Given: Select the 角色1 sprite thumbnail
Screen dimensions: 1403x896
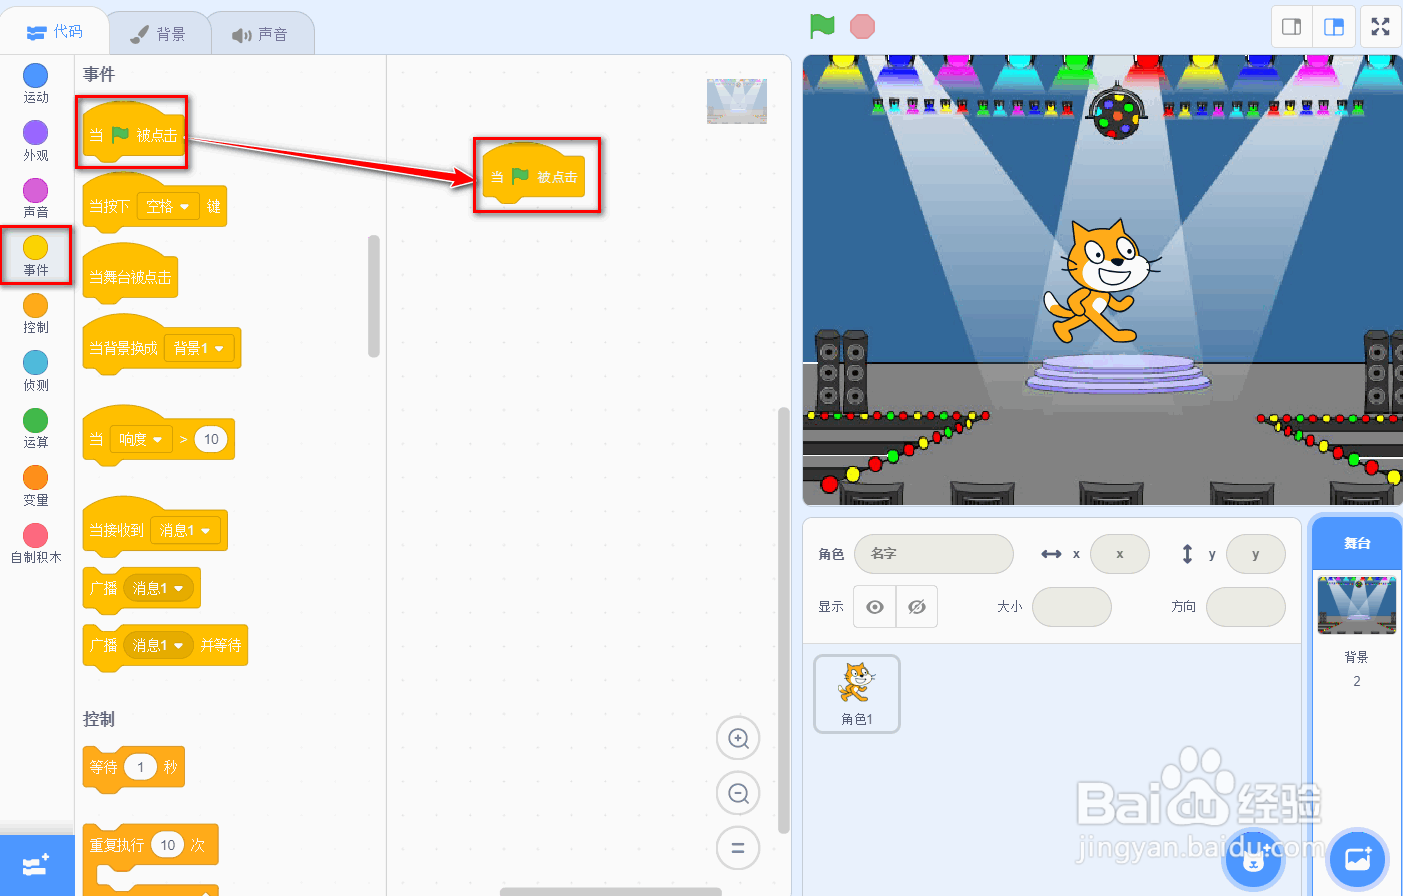Looking at the screenshot, I should tap(857, 694).
